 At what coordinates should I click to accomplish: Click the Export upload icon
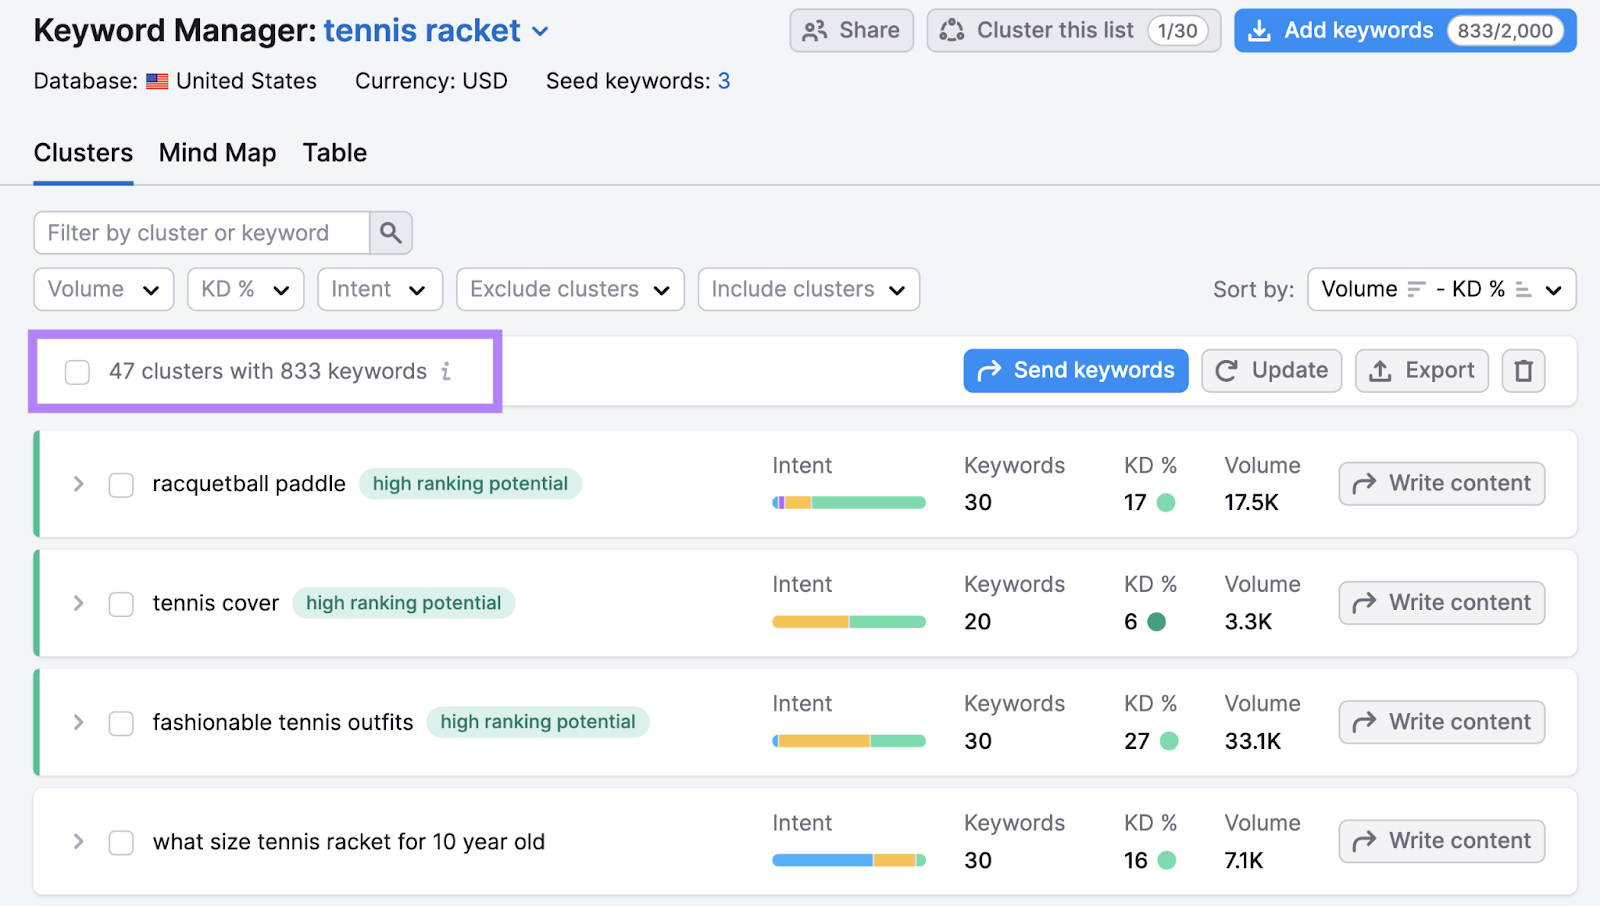pyautogui.click(x=1380, y=370)
